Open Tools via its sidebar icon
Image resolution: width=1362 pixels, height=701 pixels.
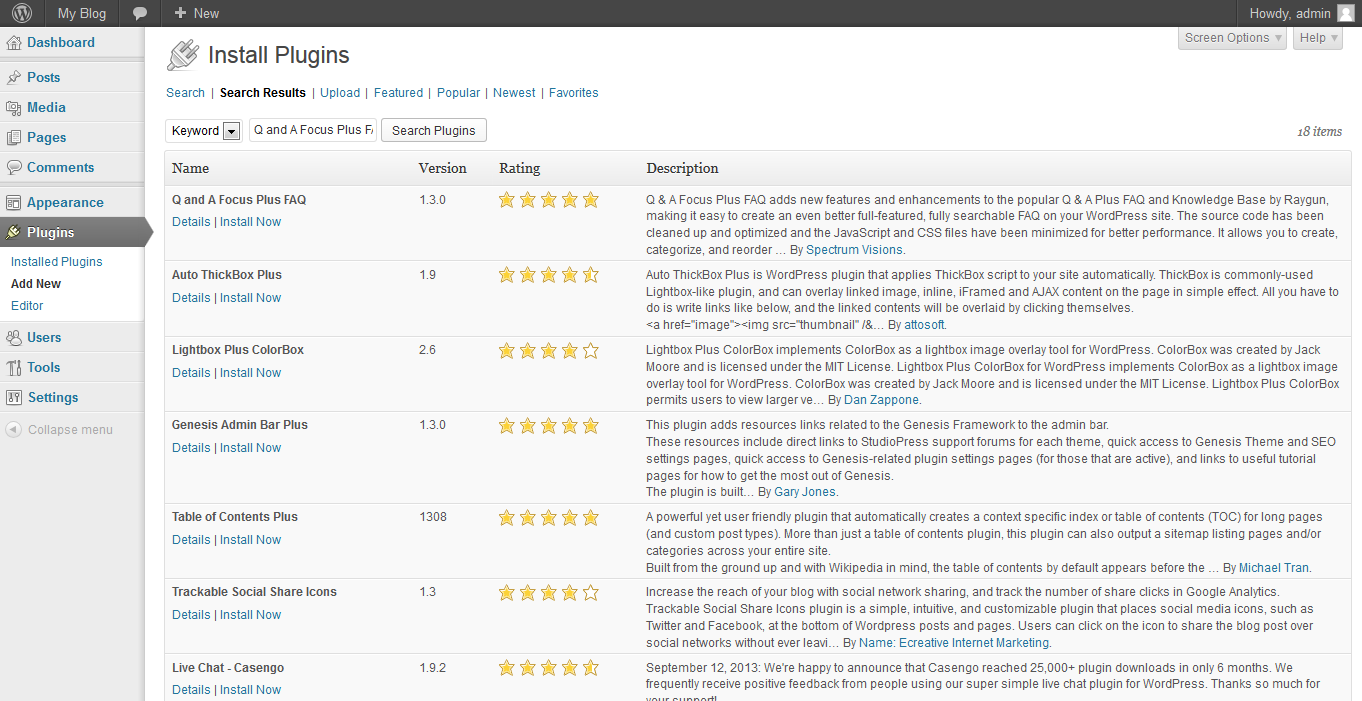click(x=14, y=367)
